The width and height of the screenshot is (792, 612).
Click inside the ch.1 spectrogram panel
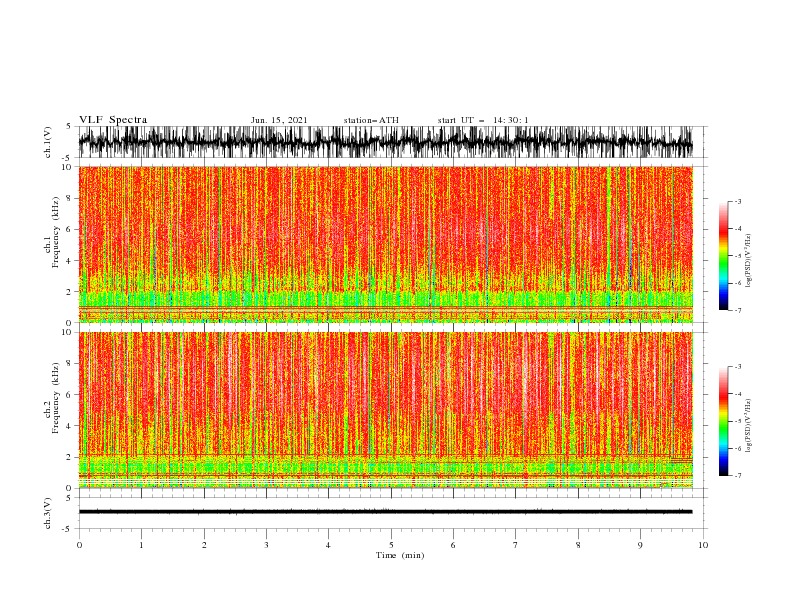point(385,244)
